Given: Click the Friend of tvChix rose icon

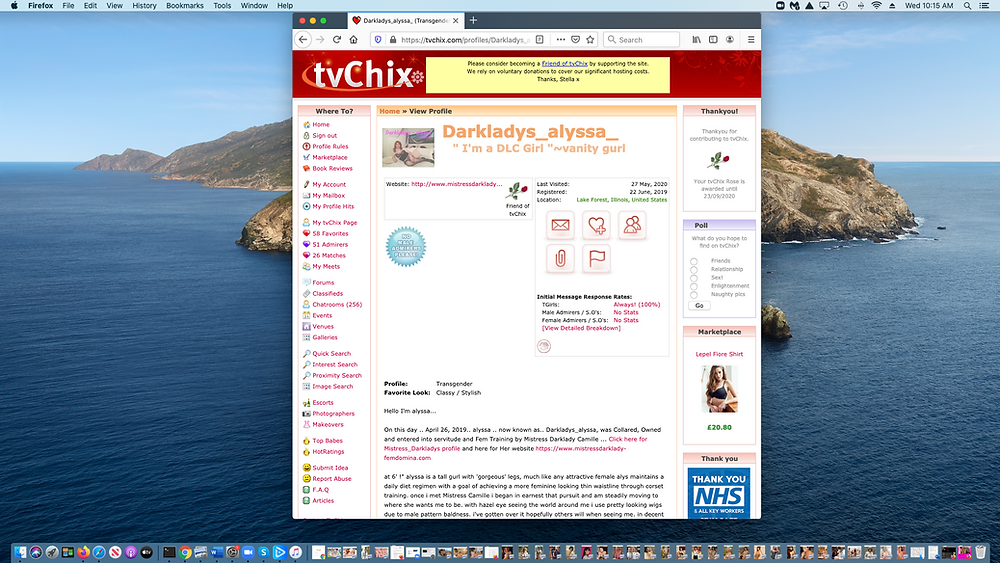Looking at the screenshot, I should pos(517,191).
